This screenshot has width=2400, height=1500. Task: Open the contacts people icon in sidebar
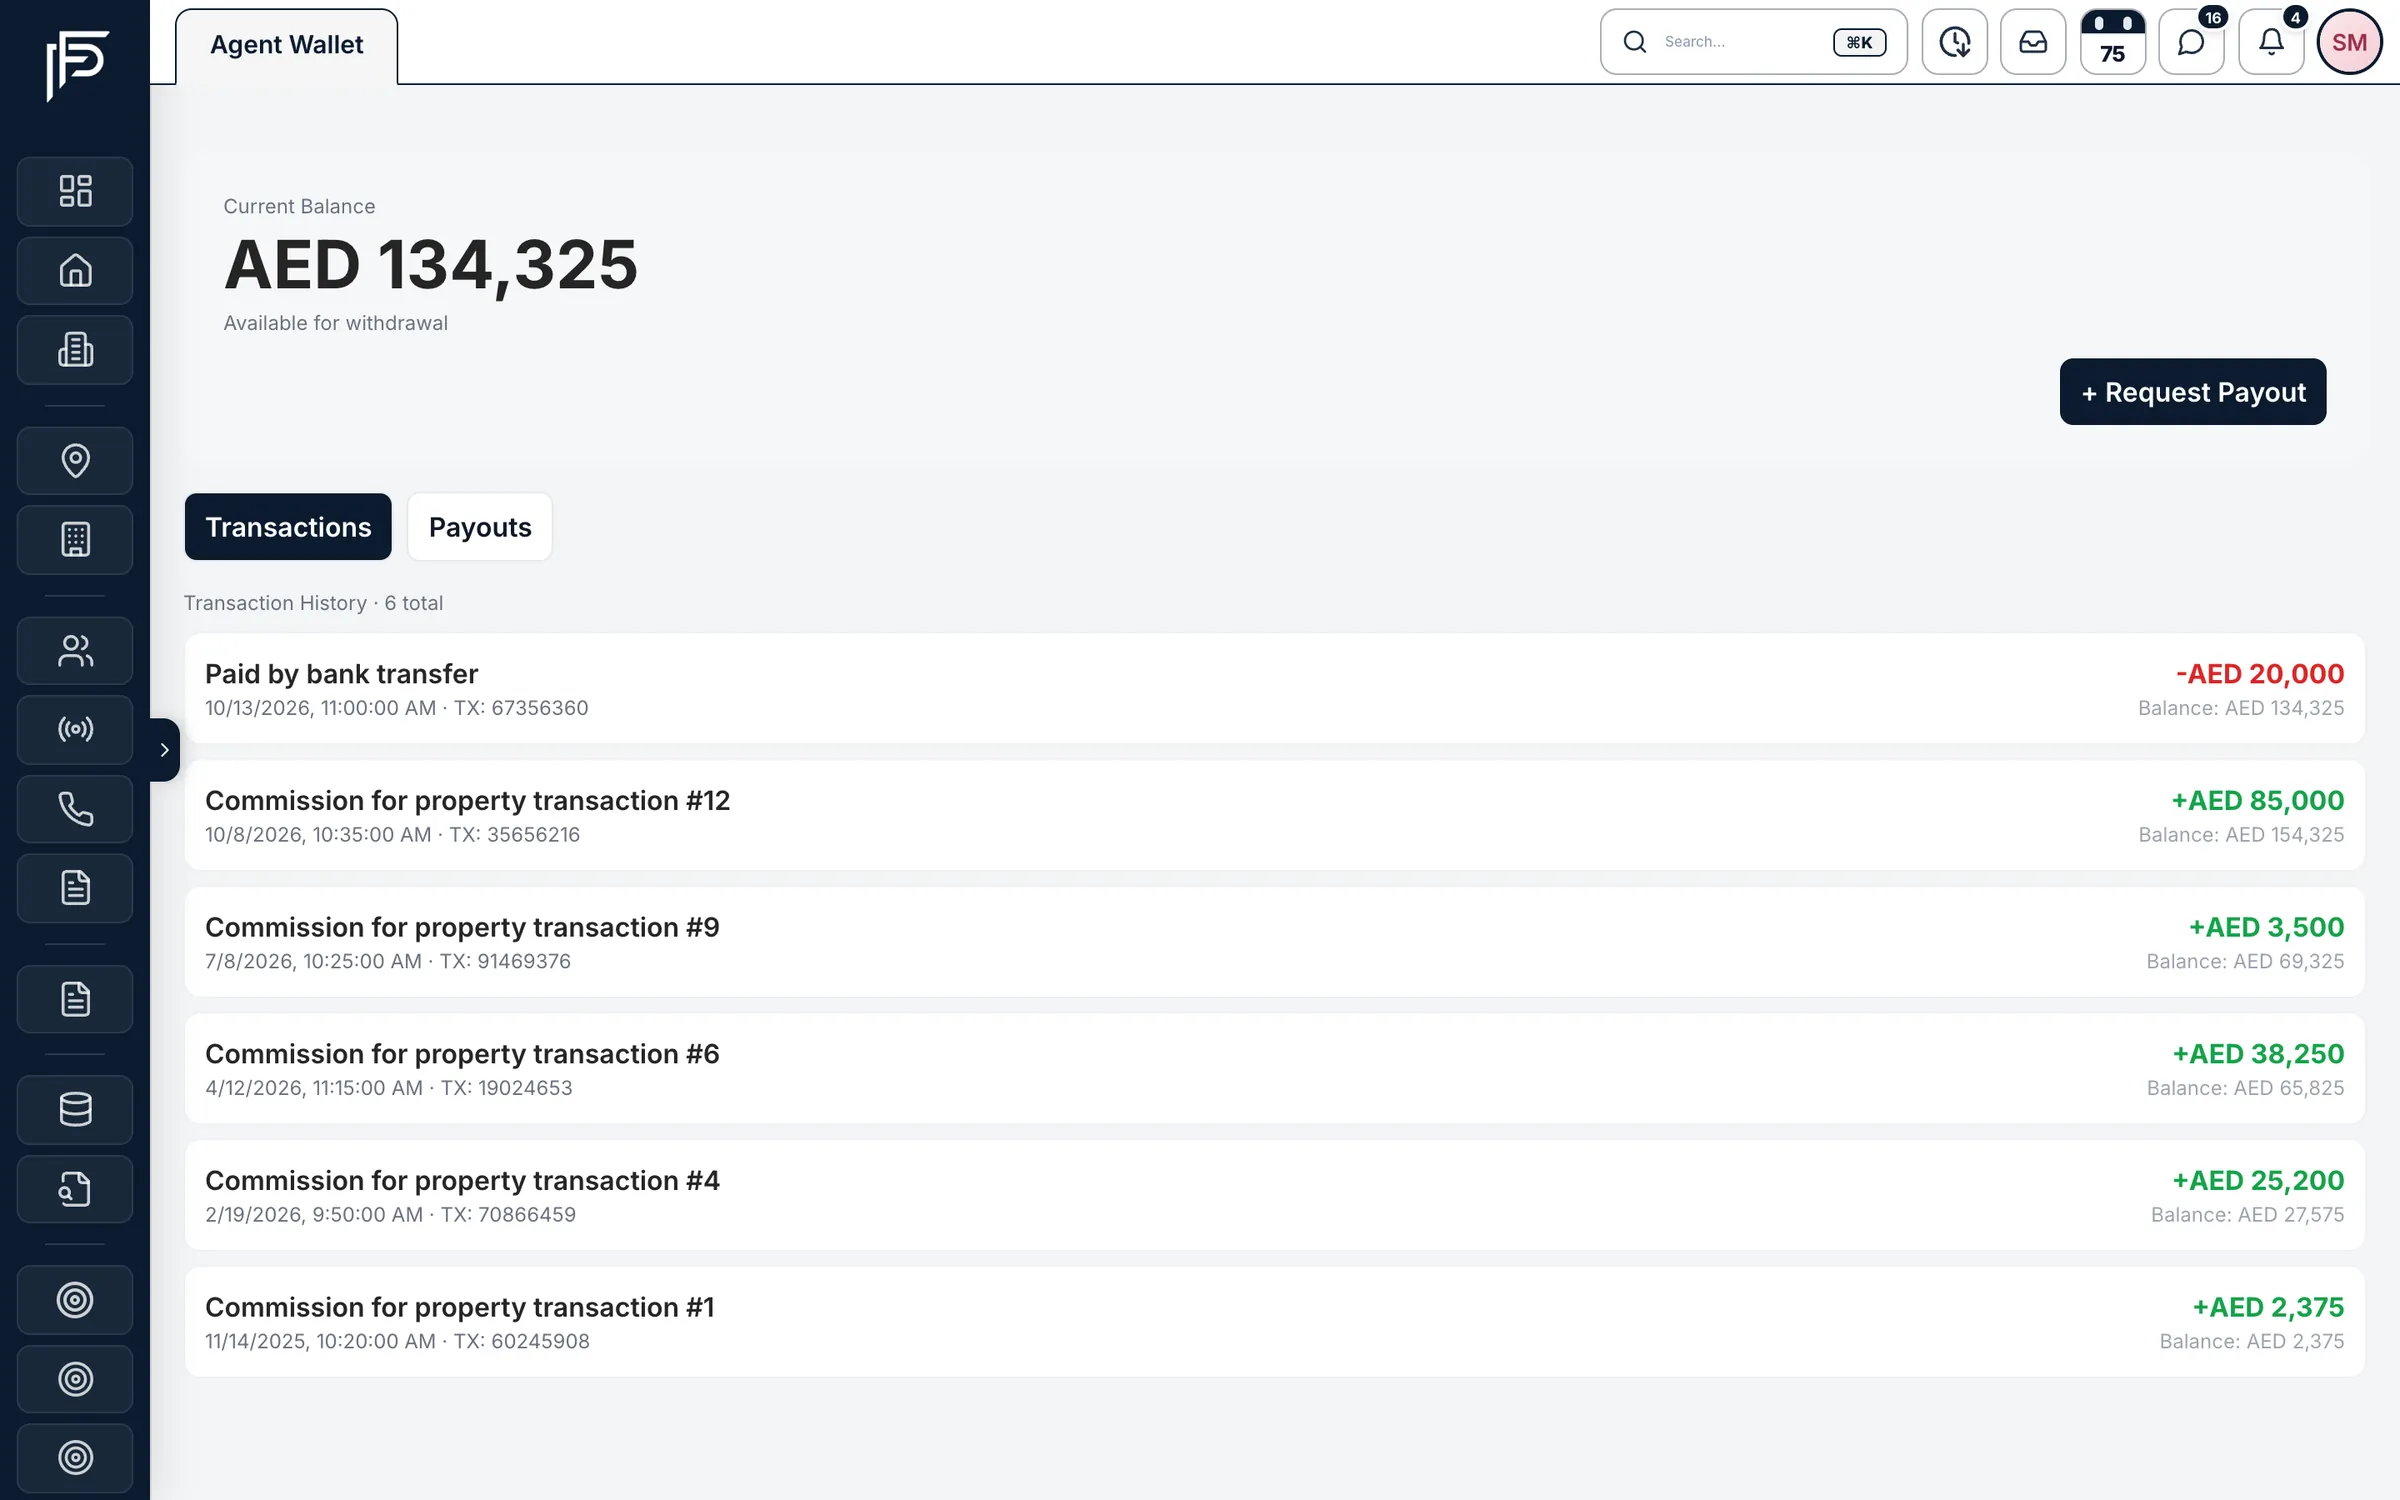click(75, 651)
